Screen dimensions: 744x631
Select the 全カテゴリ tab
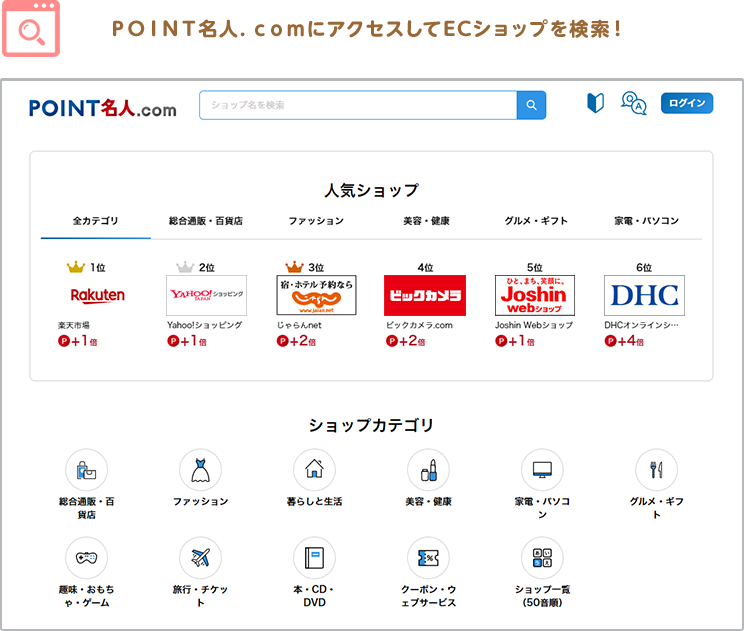[x=95, y=221]
